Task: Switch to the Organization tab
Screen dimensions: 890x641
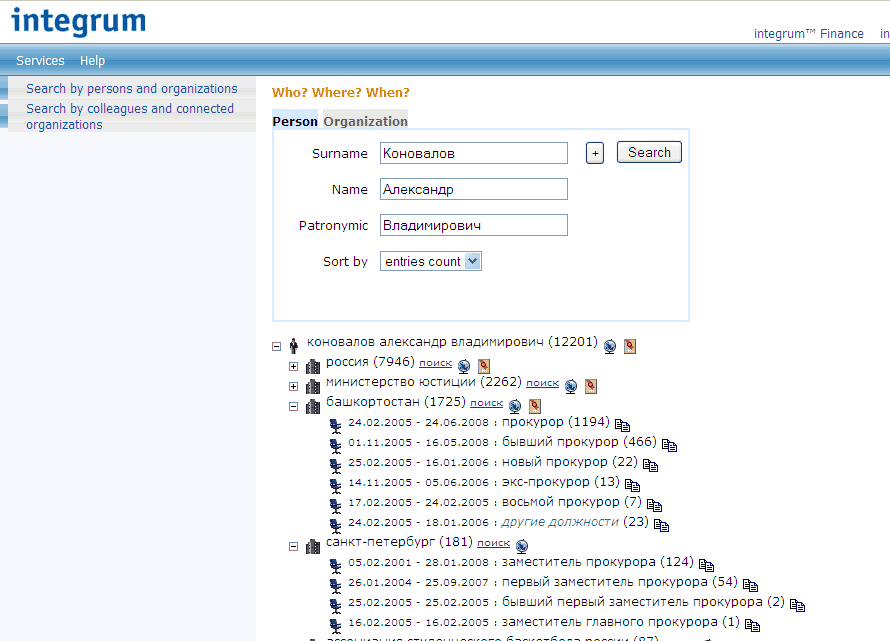Action: click(x=365, y=121)
